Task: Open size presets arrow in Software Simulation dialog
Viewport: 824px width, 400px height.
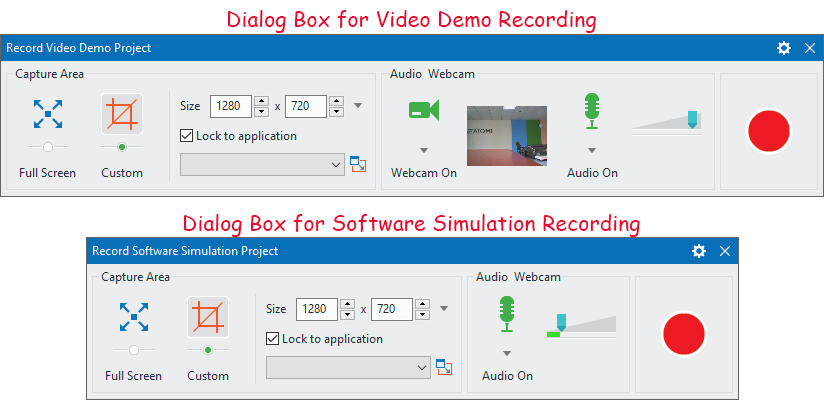Action: click(x=444, y=309)
